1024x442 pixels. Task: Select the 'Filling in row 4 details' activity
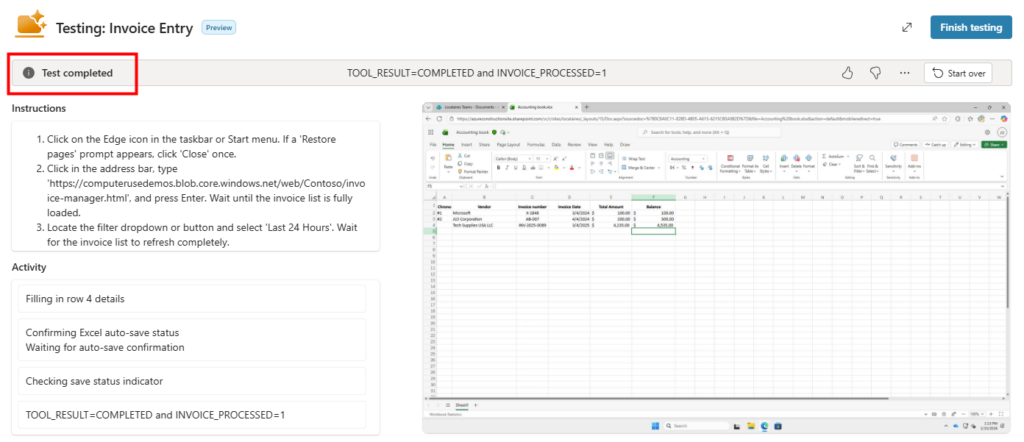click(x=189, y=298)
